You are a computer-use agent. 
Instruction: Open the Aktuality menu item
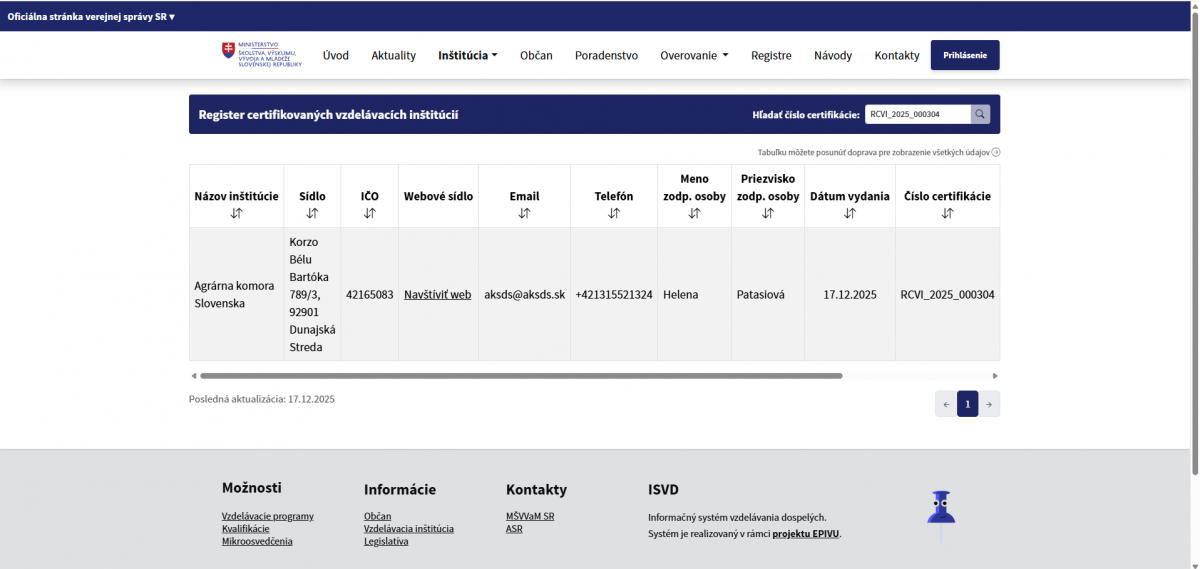(393, 56)
